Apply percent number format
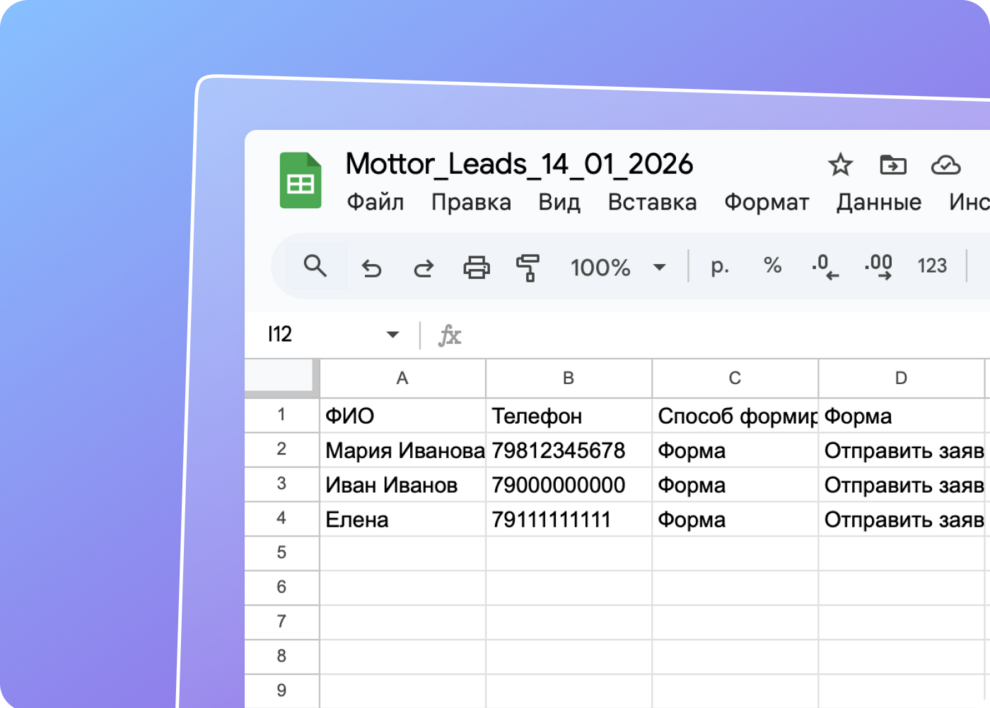 [772, 266]
